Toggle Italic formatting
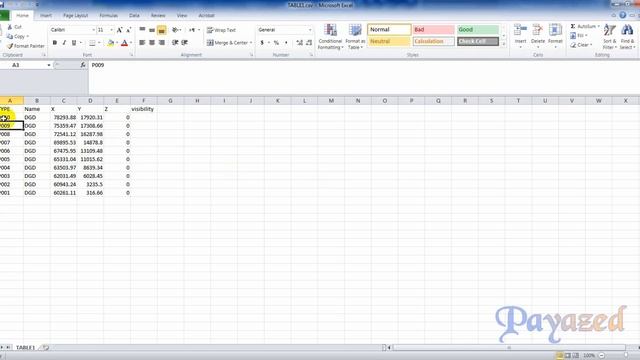Image resolution: width=640 pixels, height=360 pixels. [64, 43]
